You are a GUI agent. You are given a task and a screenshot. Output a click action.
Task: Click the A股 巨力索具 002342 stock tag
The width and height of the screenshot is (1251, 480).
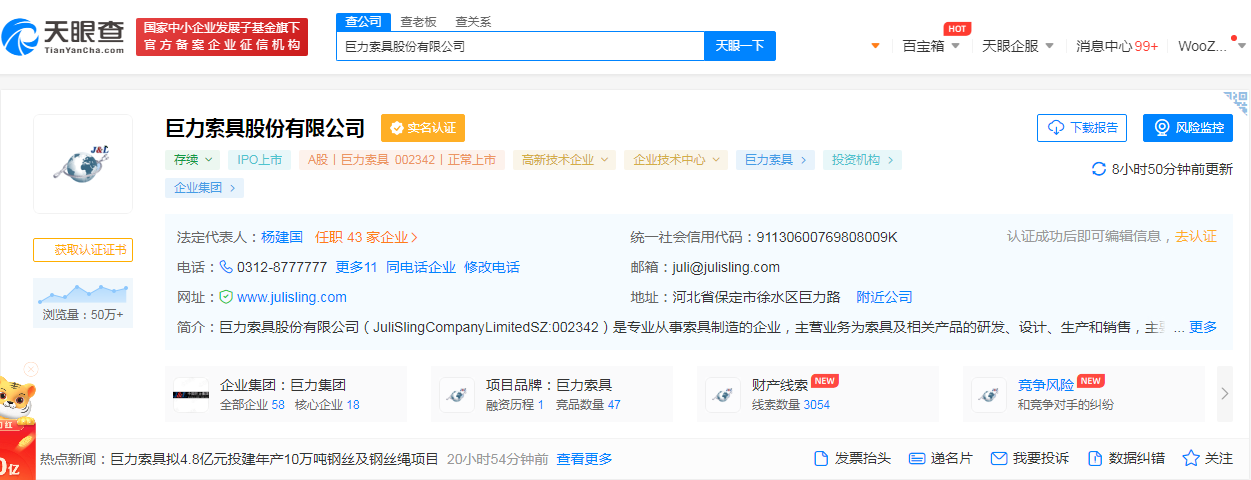pos(402,159)
